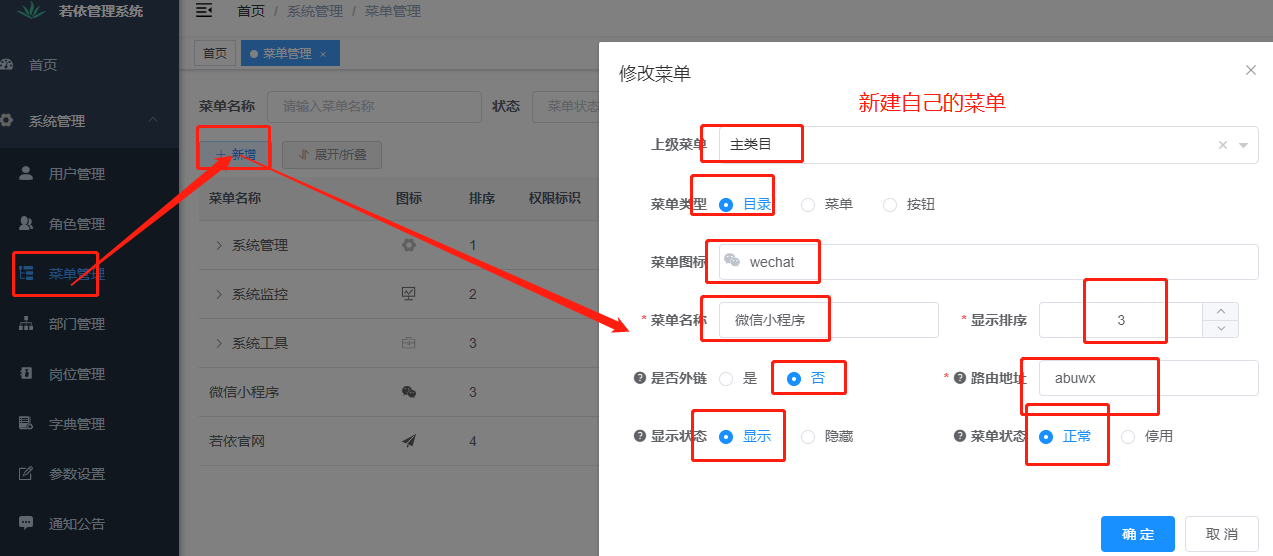The width and height of the screenshot is (1273, 556).
Task: Click the 展开/折叠 button
Action: tap(332, 155)
